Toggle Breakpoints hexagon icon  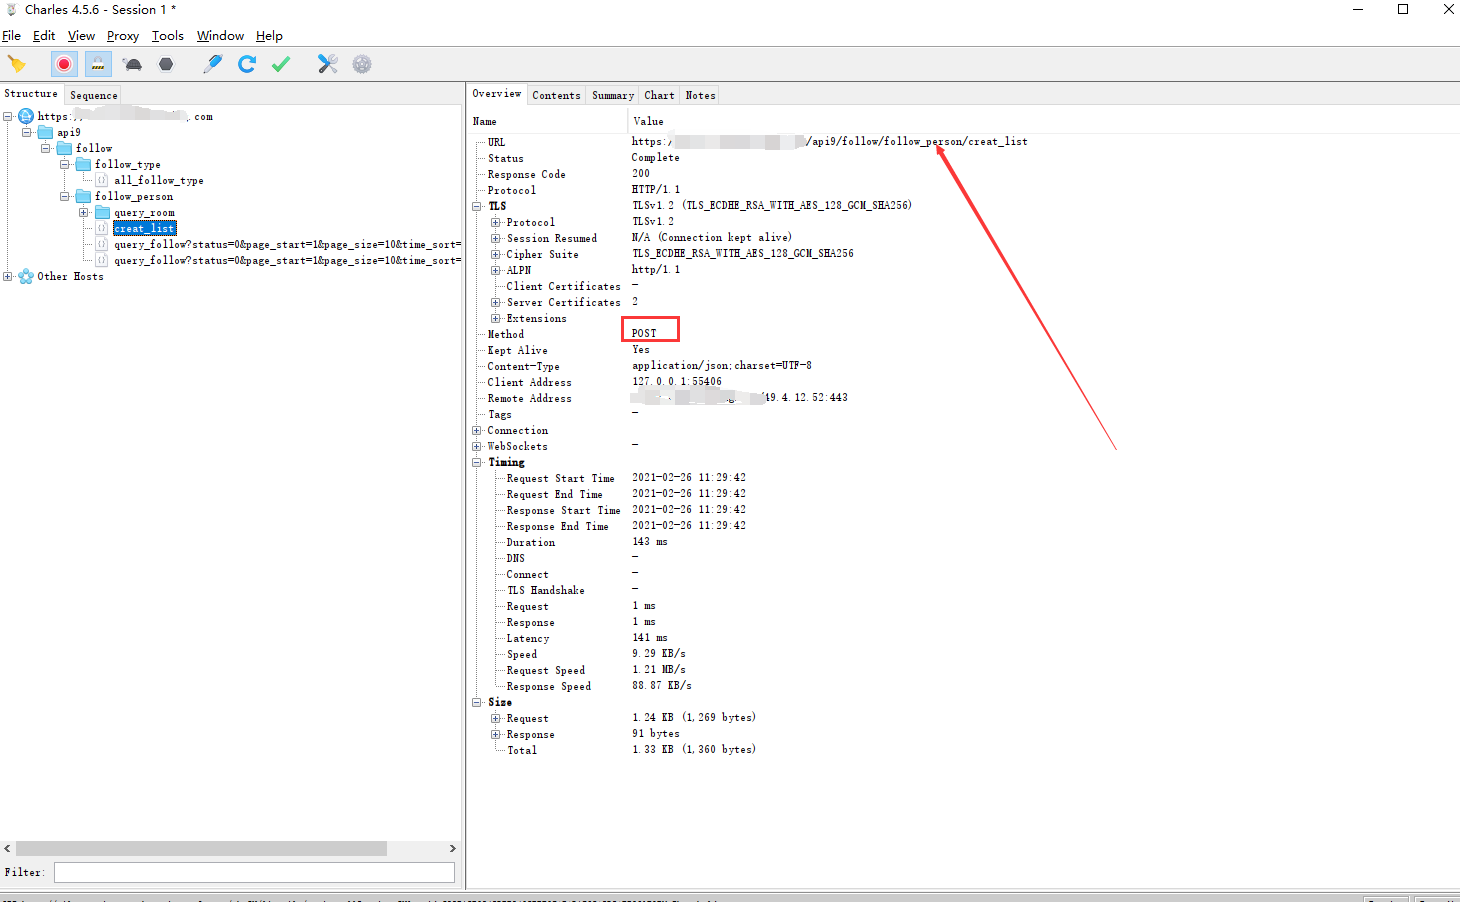166,64
